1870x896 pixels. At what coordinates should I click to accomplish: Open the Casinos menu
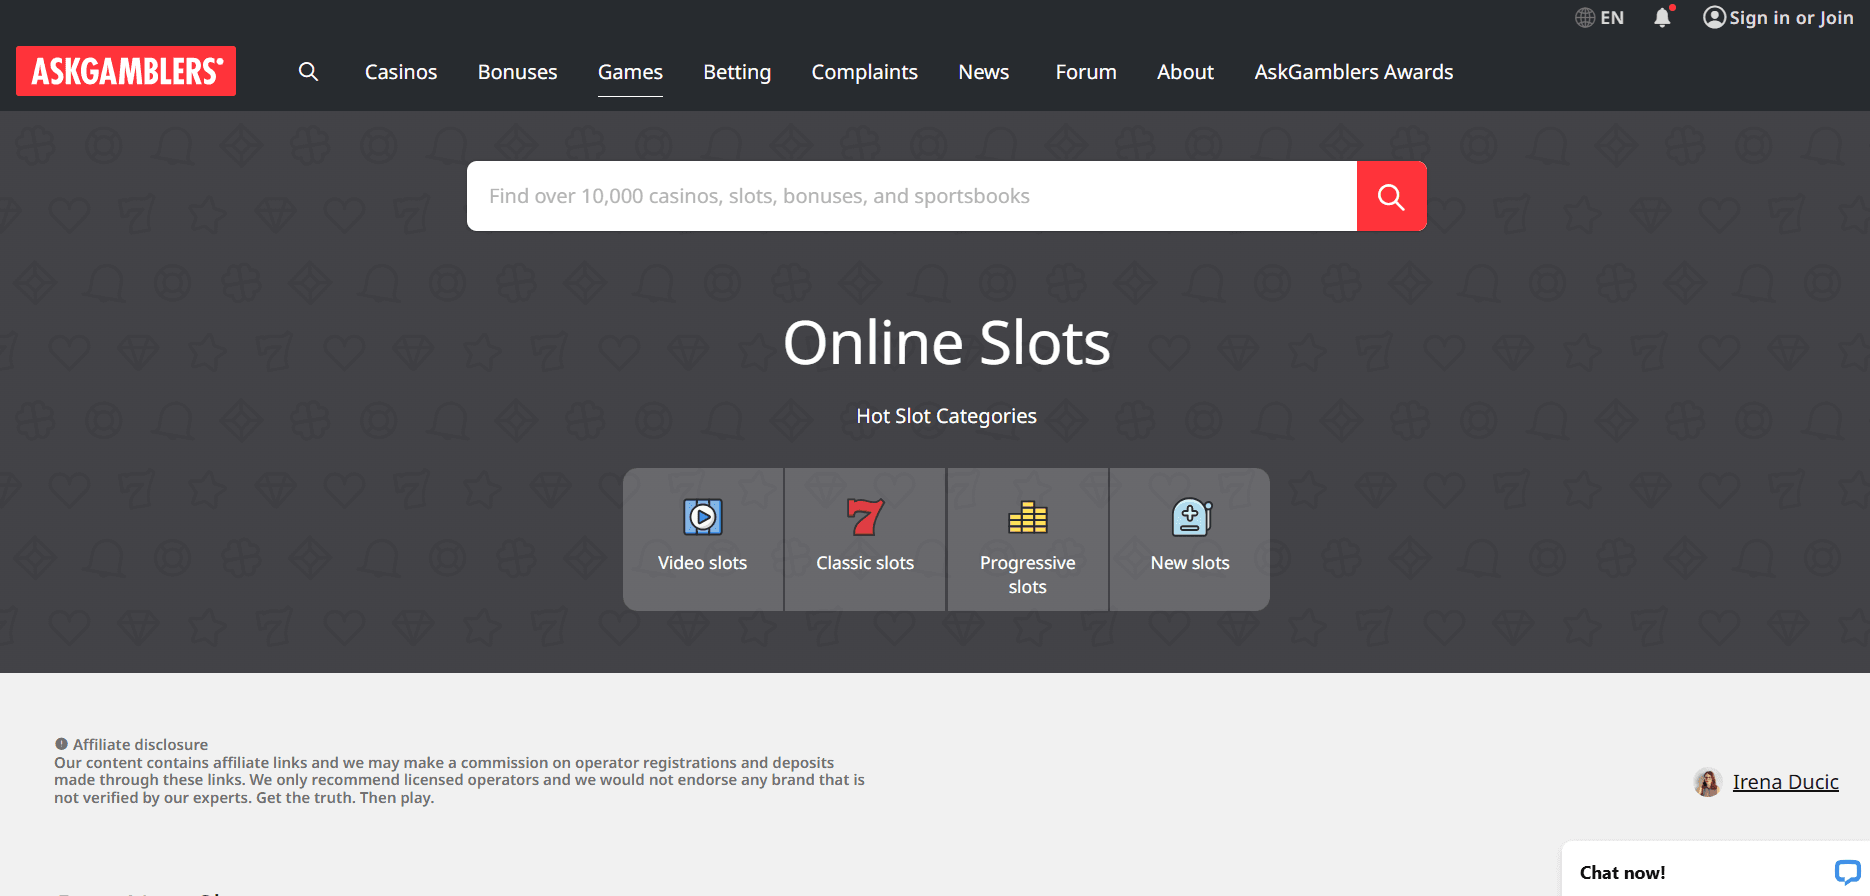click(401, 72)
